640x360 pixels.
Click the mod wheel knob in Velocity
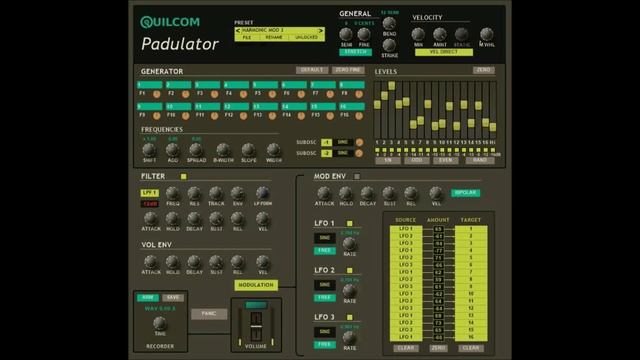(487, 35)
